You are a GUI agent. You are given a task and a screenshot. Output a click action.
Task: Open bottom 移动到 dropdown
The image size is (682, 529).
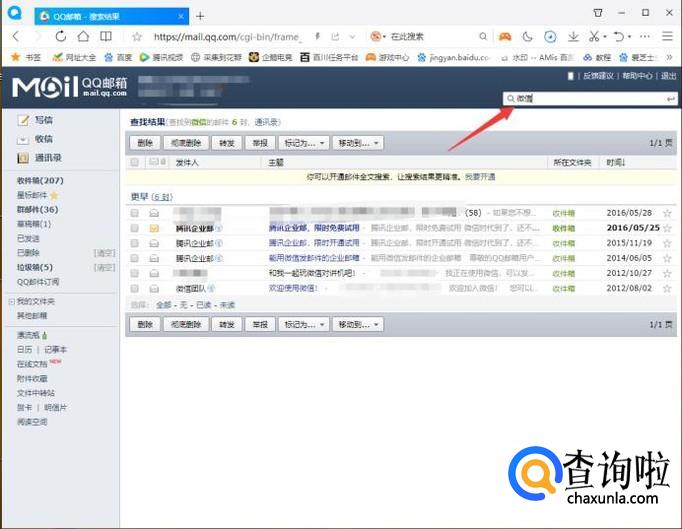click(x=358, y=325)
